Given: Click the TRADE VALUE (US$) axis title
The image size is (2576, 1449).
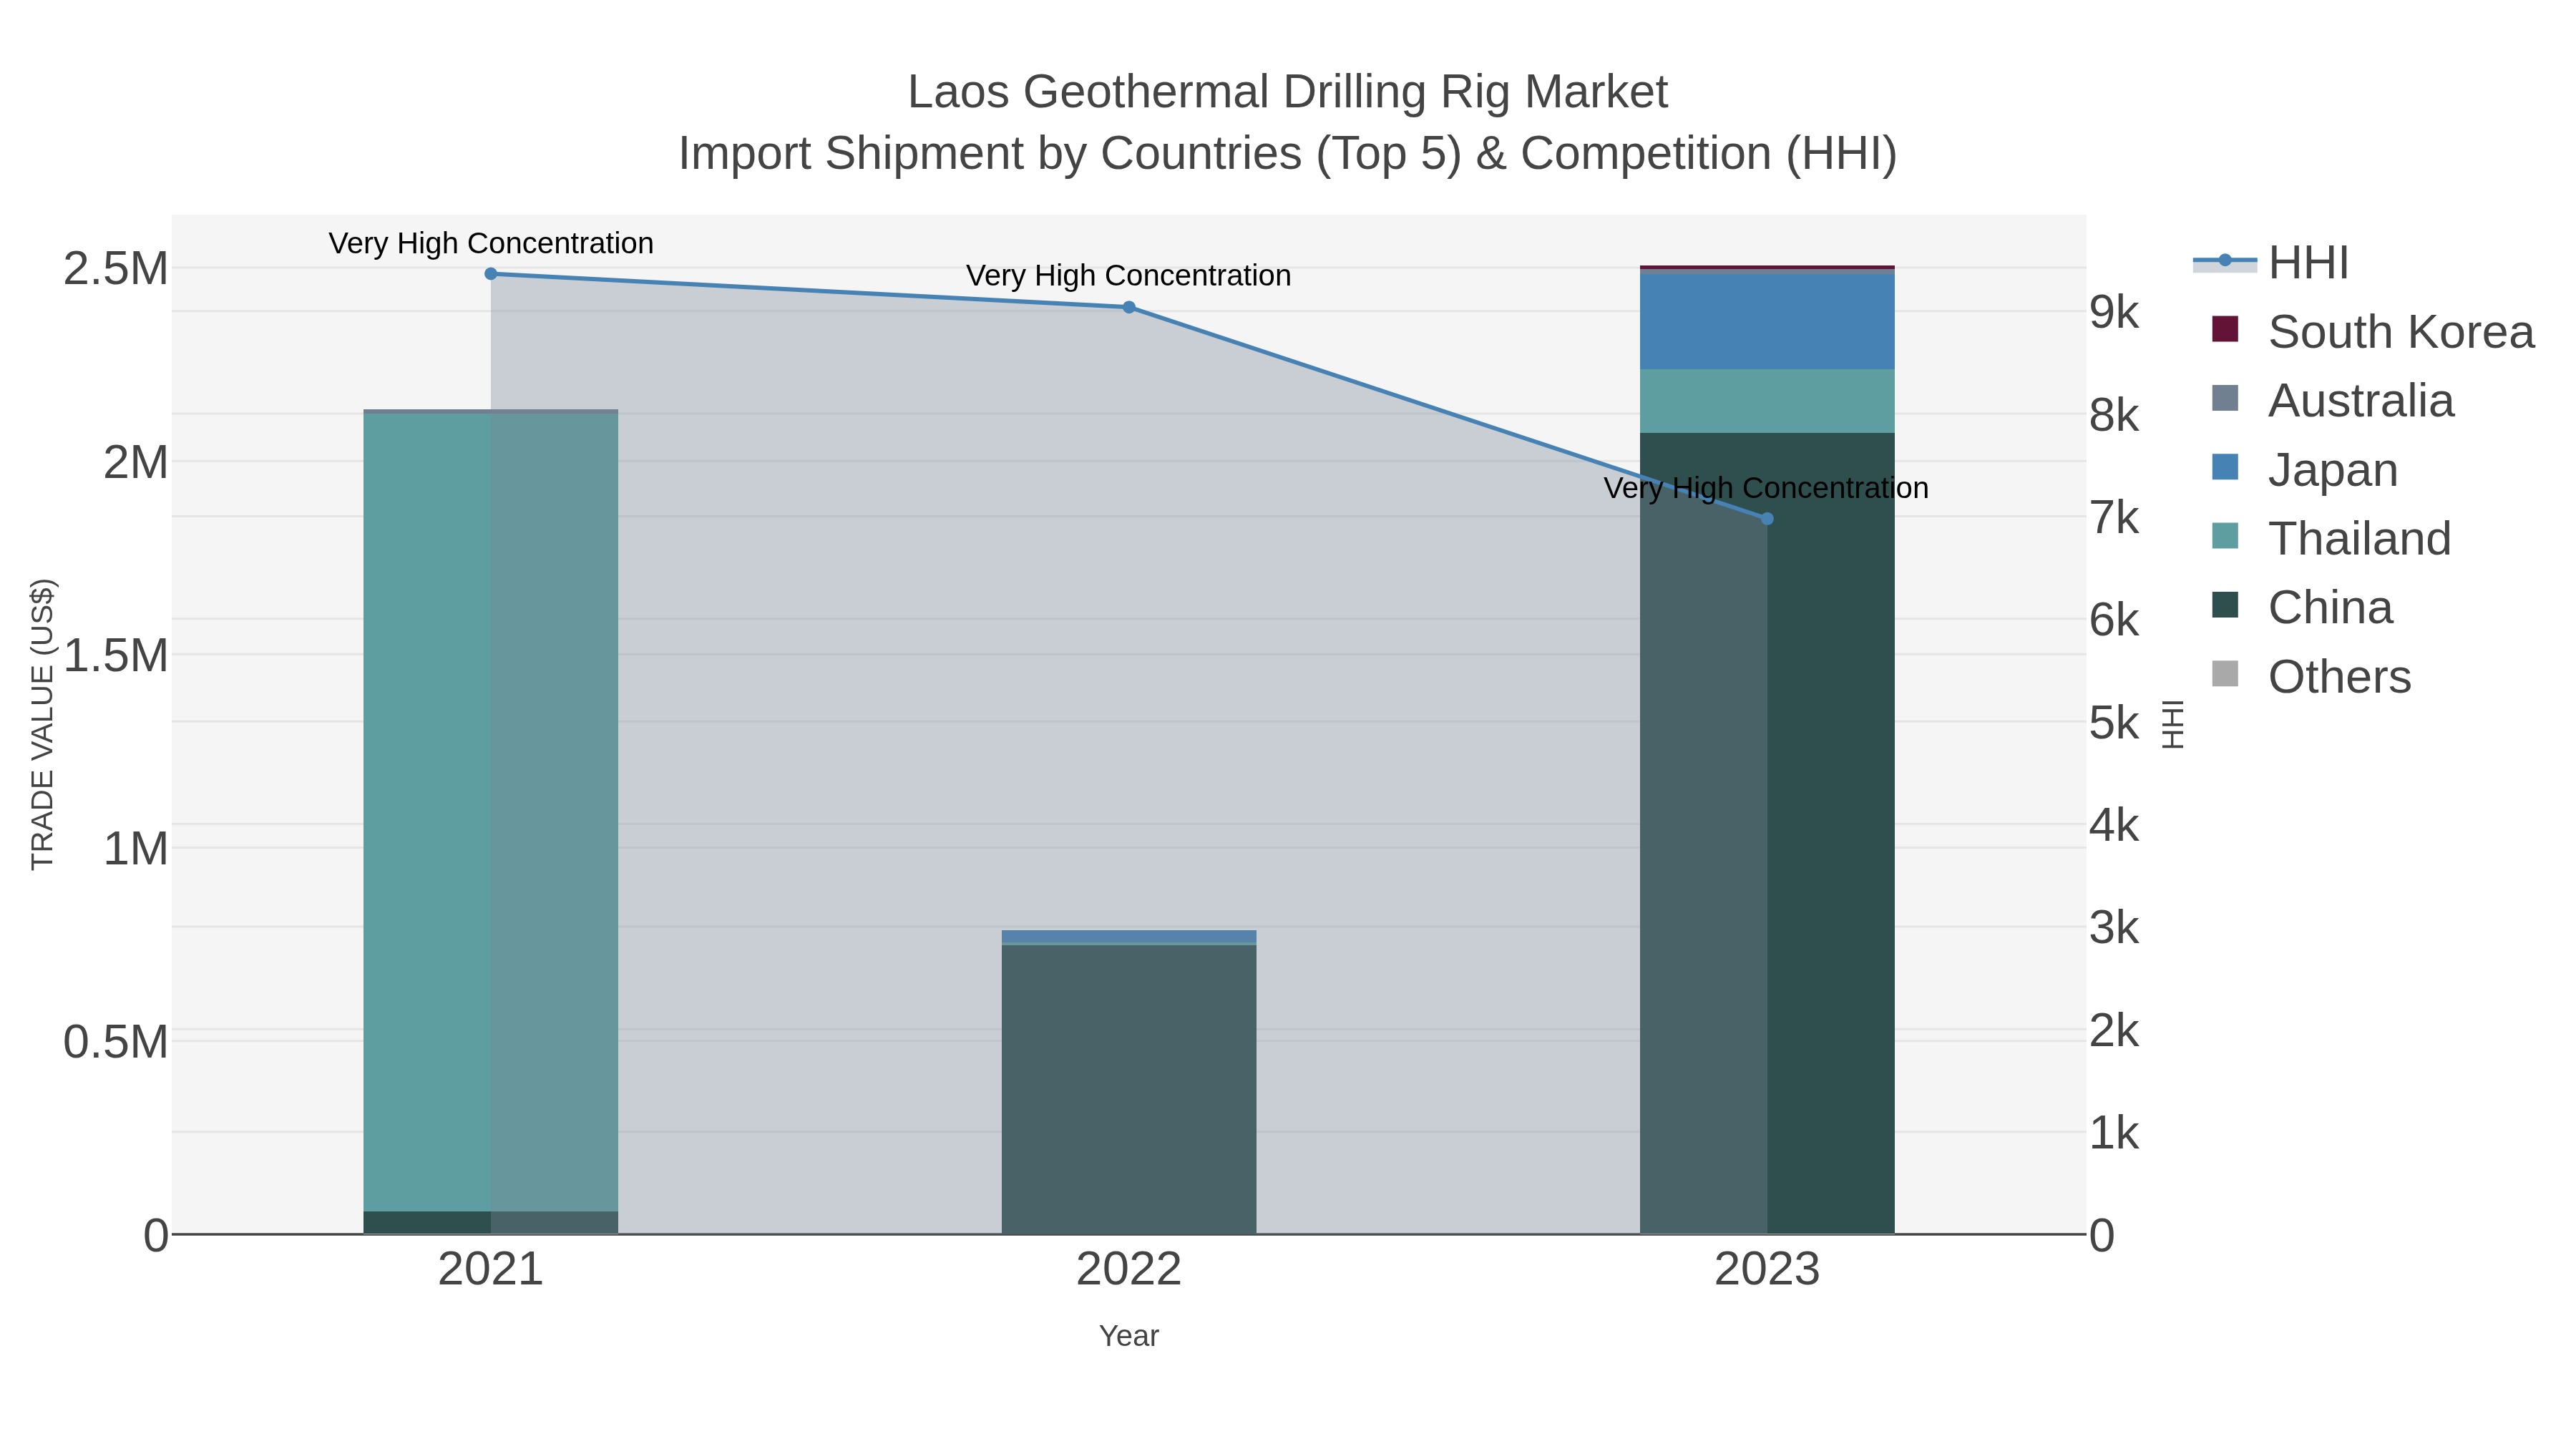Looking at the screenshot, I should 42,724.
